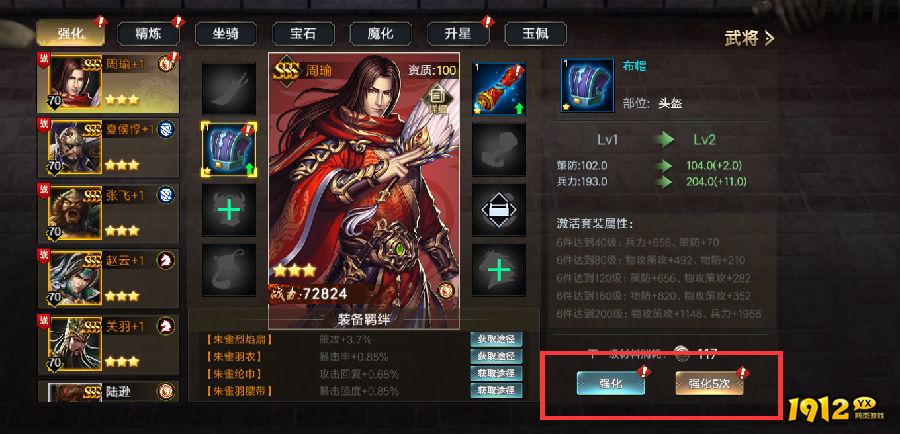Switch to the 宝石 tab
Screen dimensions: 900x434
pos(303,34)
